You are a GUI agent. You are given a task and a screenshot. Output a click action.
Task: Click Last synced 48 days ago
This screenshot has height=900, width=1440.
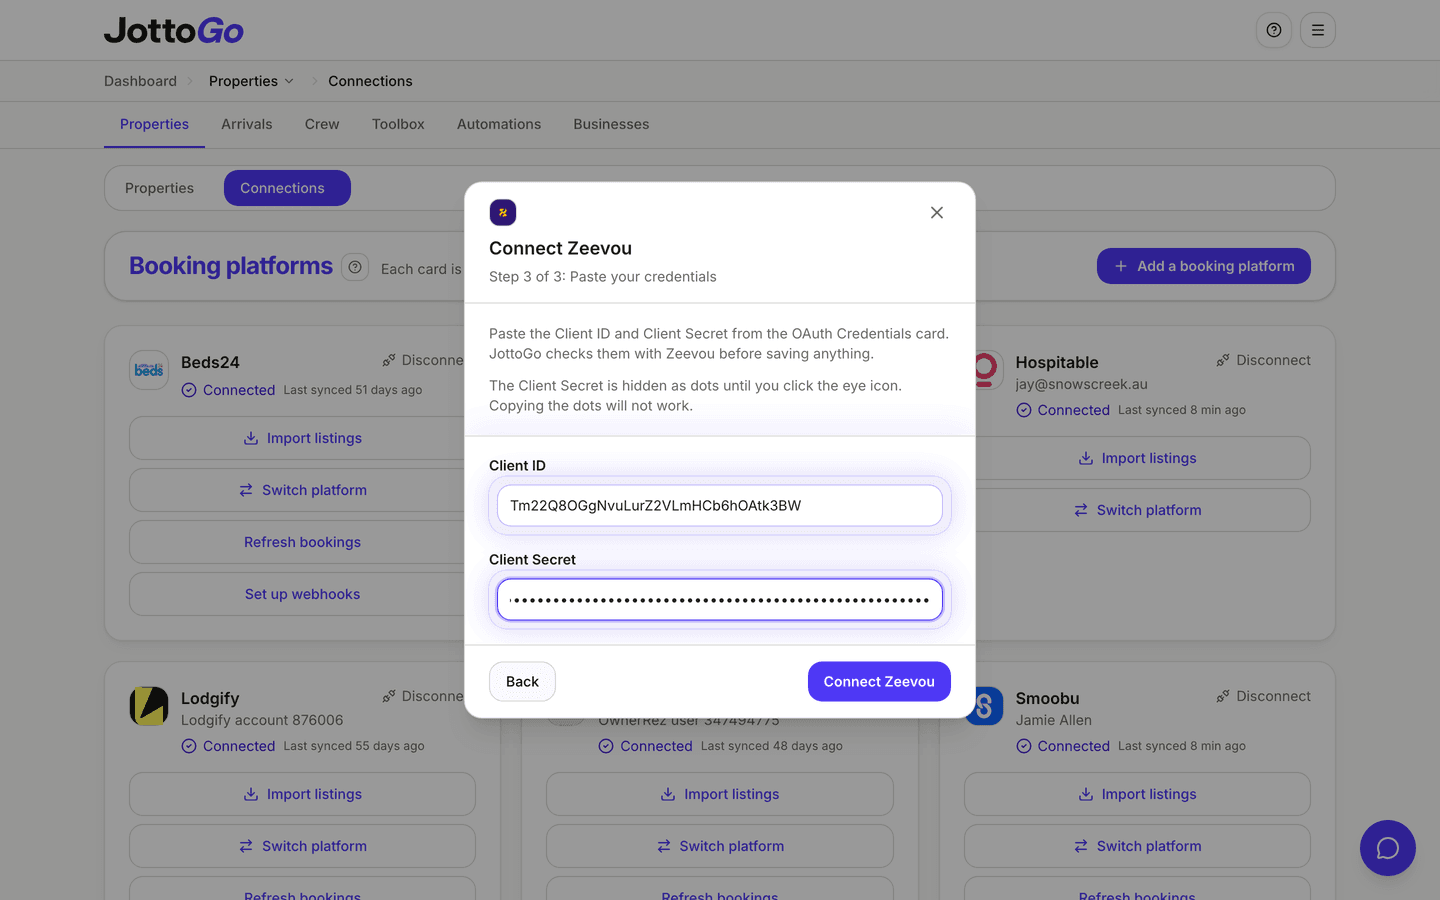click(x=772, y=746)
